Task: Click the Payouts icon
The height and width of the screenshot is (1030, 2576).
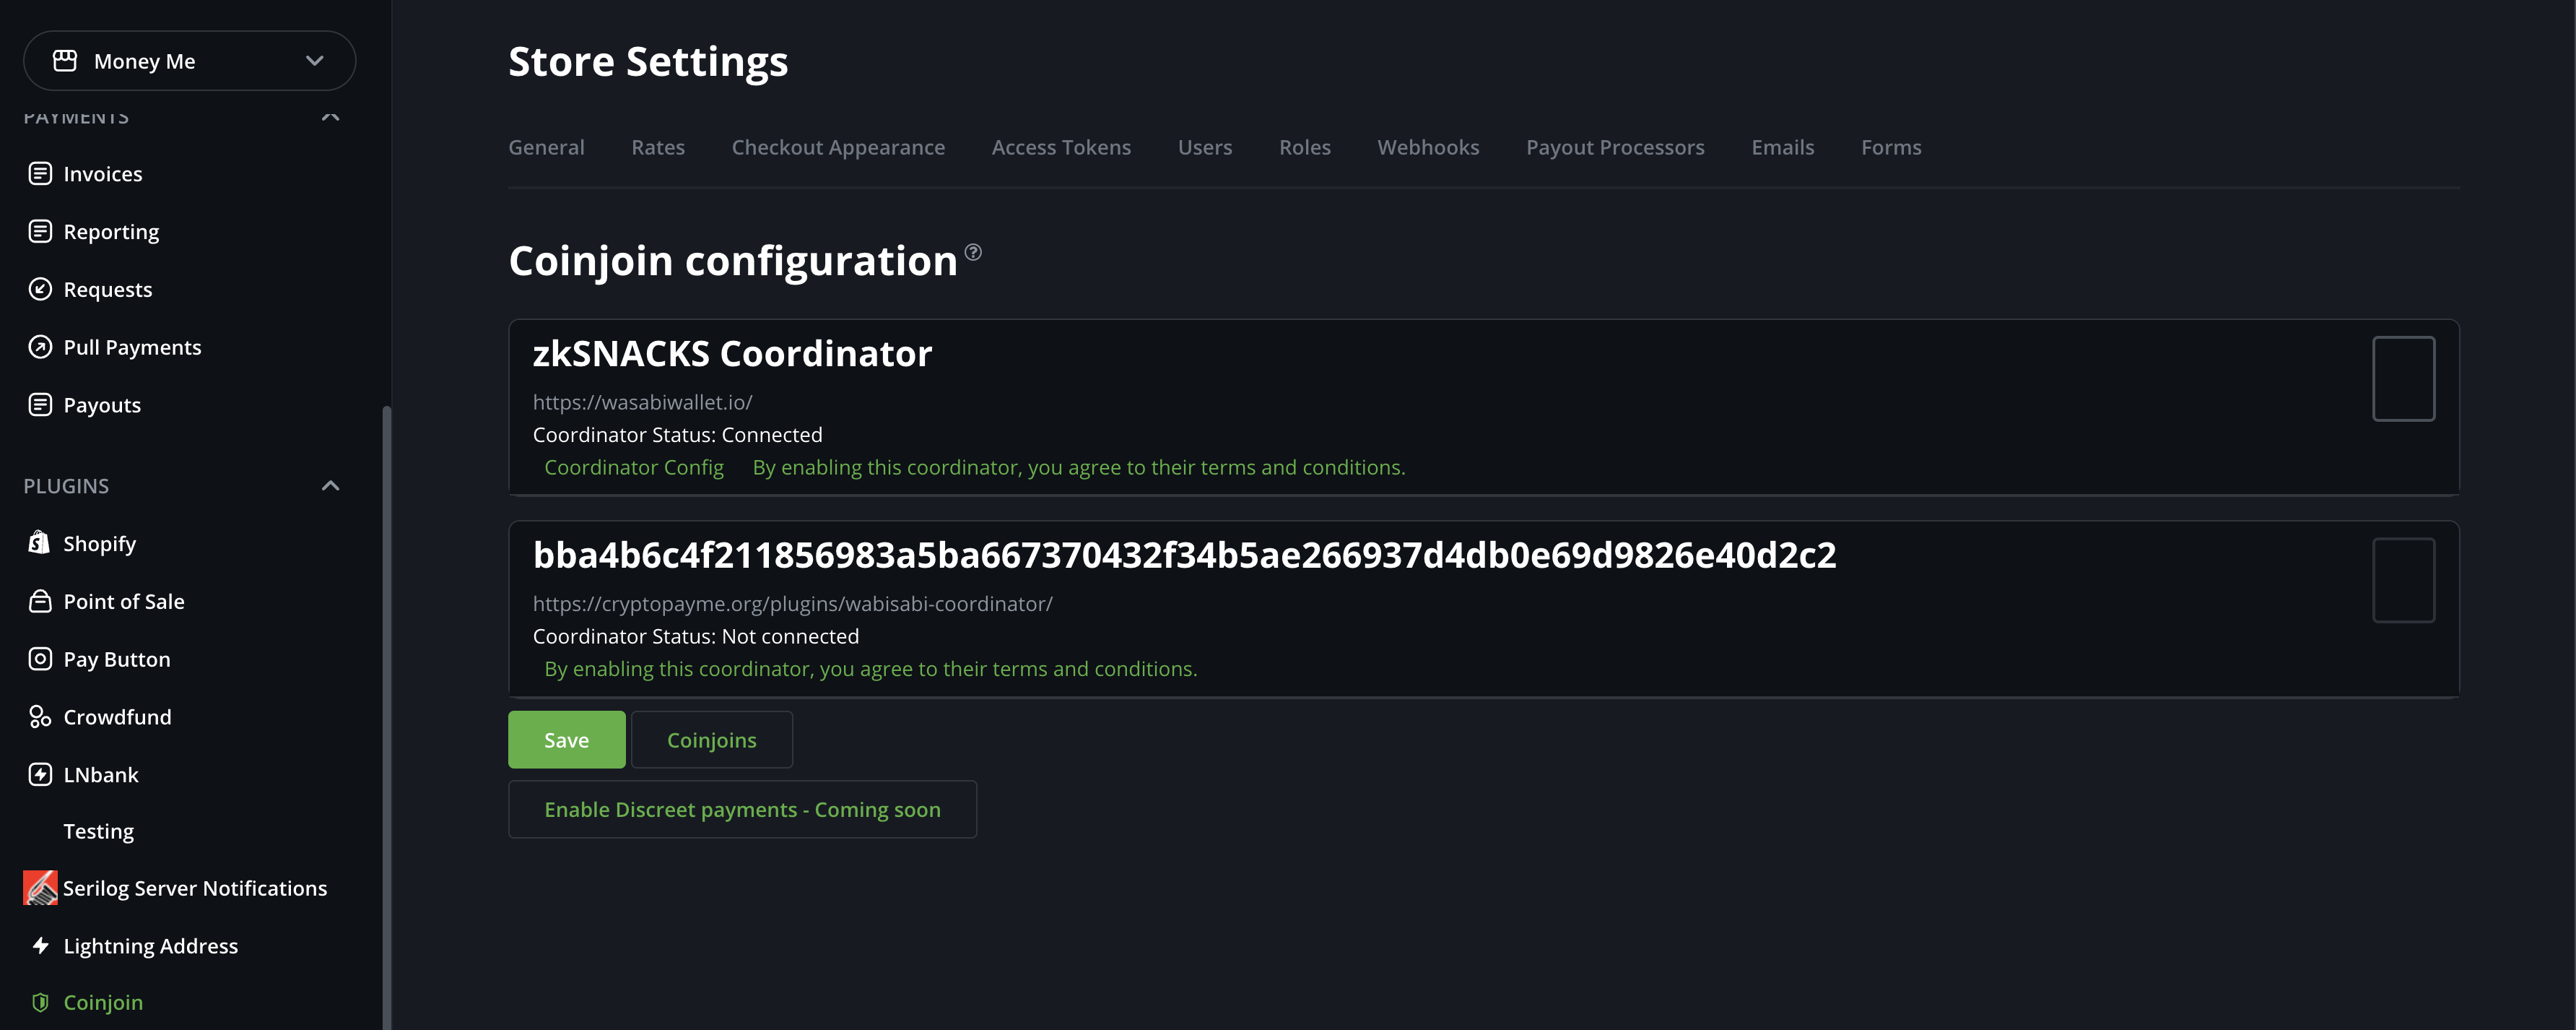Action: tap(39, 404)
